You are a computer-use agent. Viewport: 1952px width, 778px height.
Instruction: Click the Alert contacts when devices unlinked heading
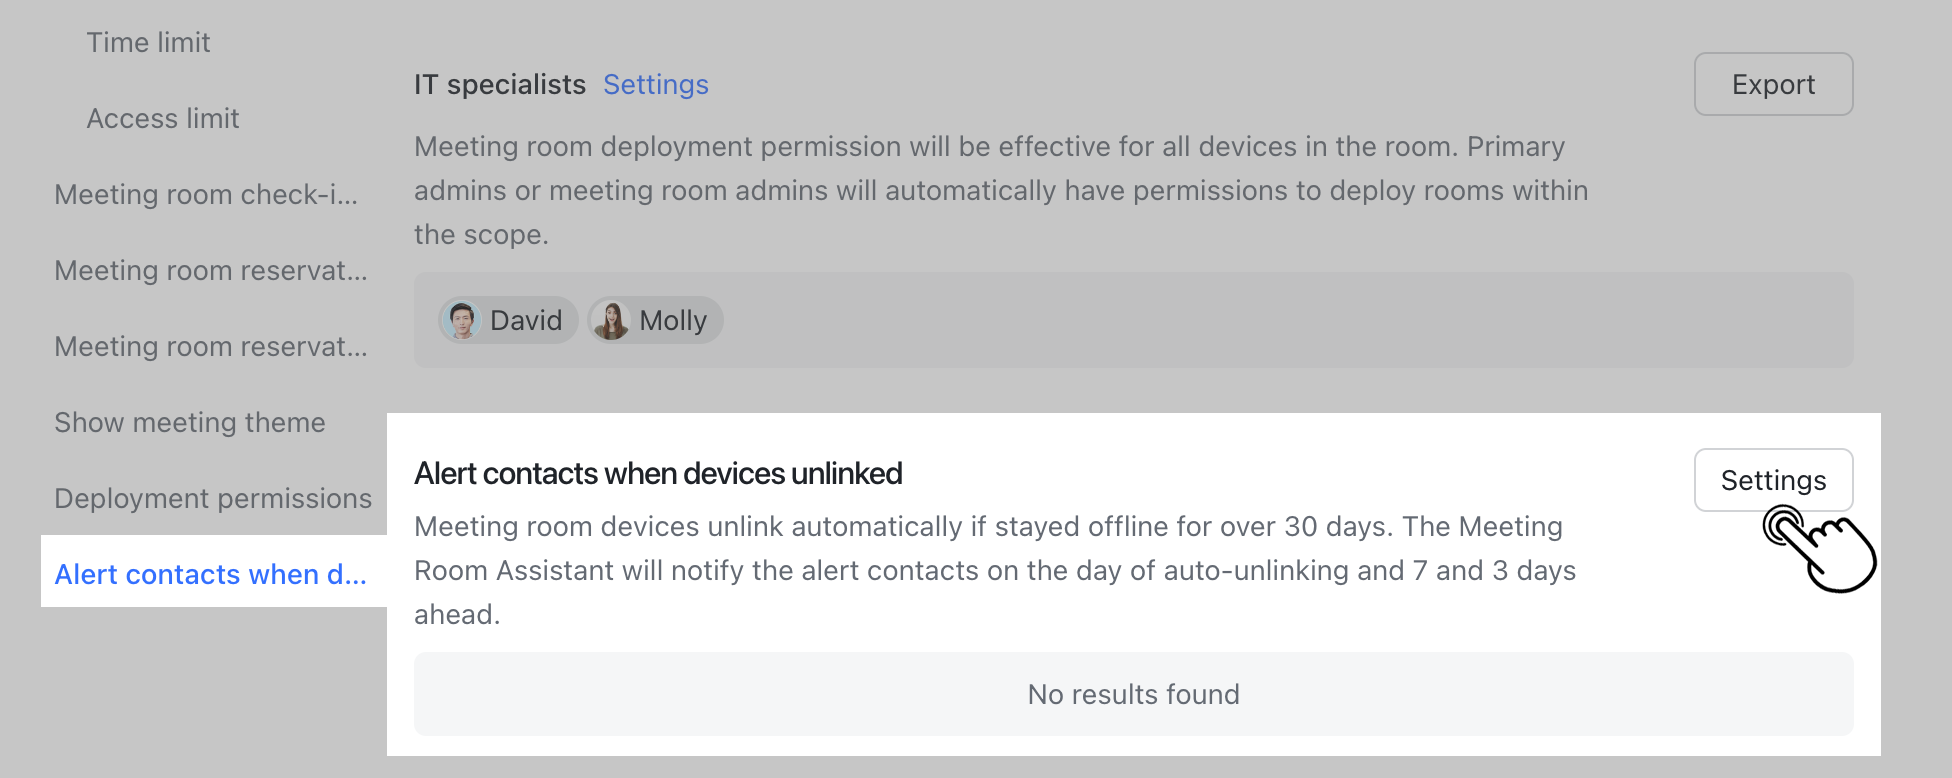click(x=658, y=473)
